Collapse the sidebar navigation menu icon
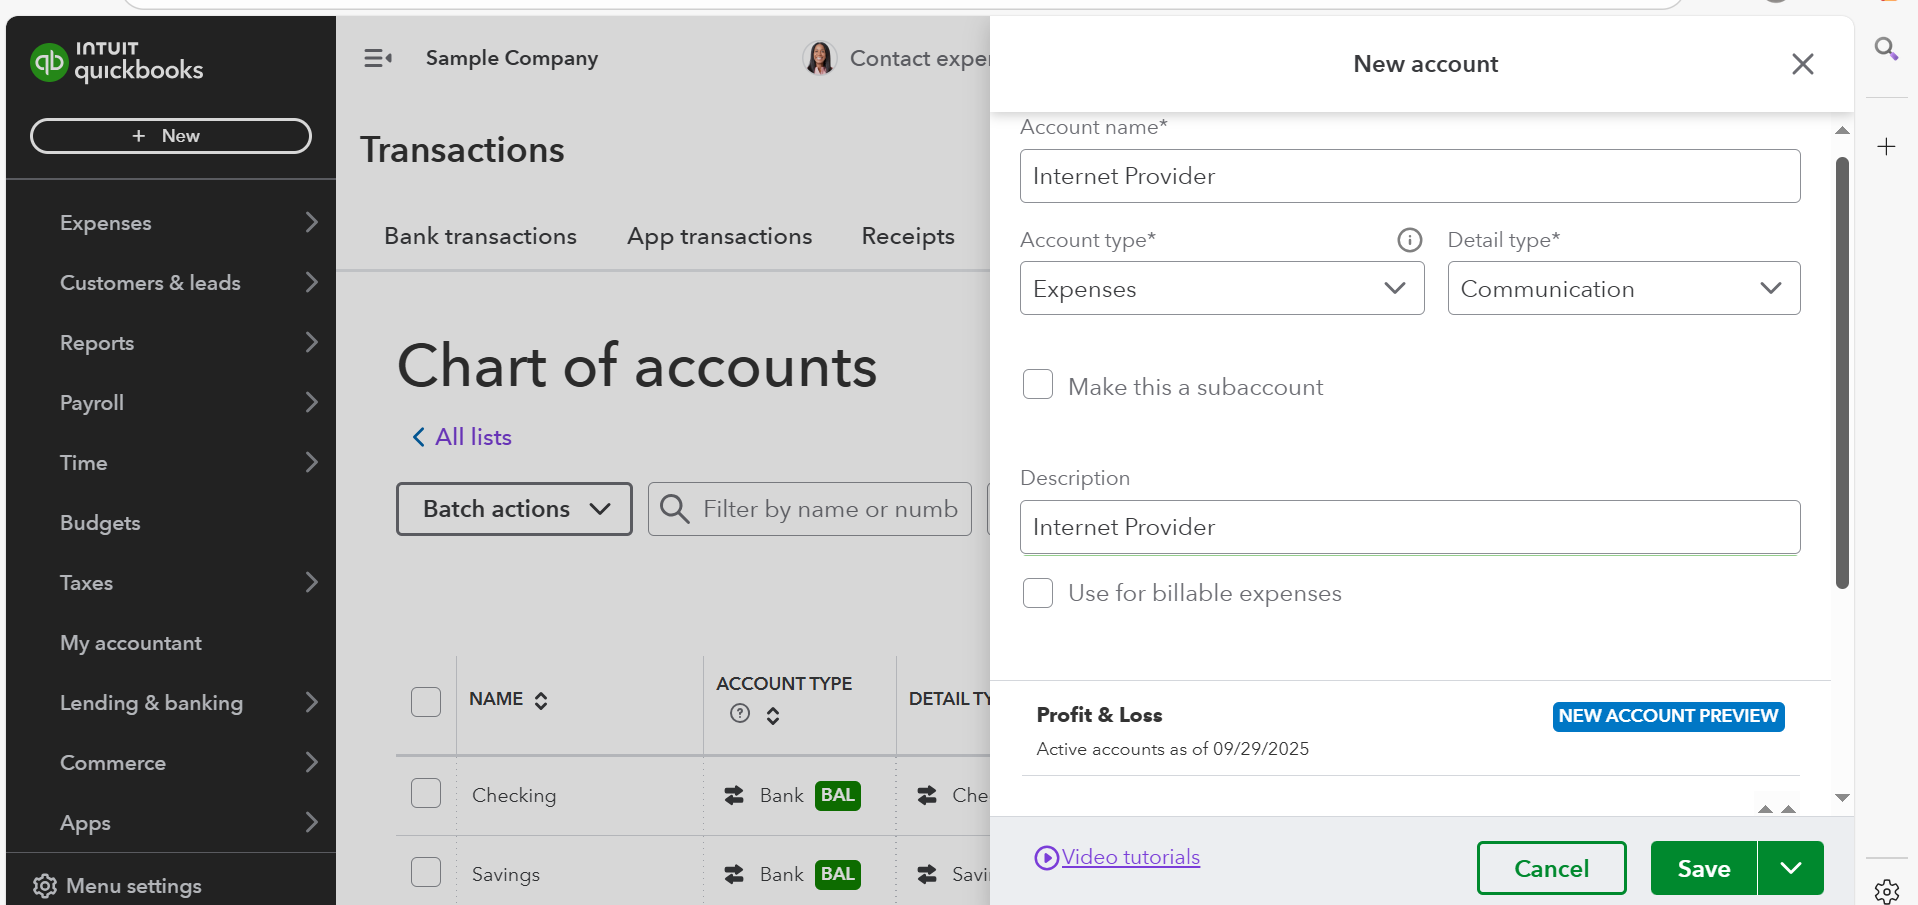Image resolution: width=1918 pixels, height=905 pixels. point(378,58)
